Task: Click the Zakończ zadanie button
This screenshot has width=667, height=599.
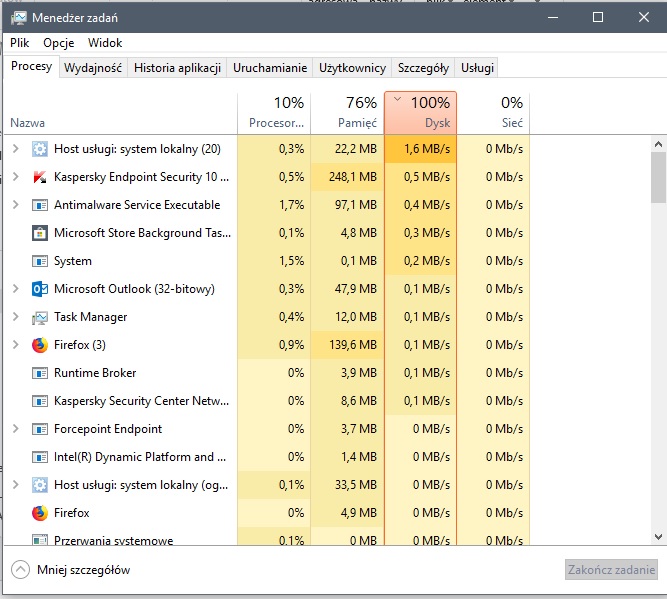Action: (x=611, y=570)
